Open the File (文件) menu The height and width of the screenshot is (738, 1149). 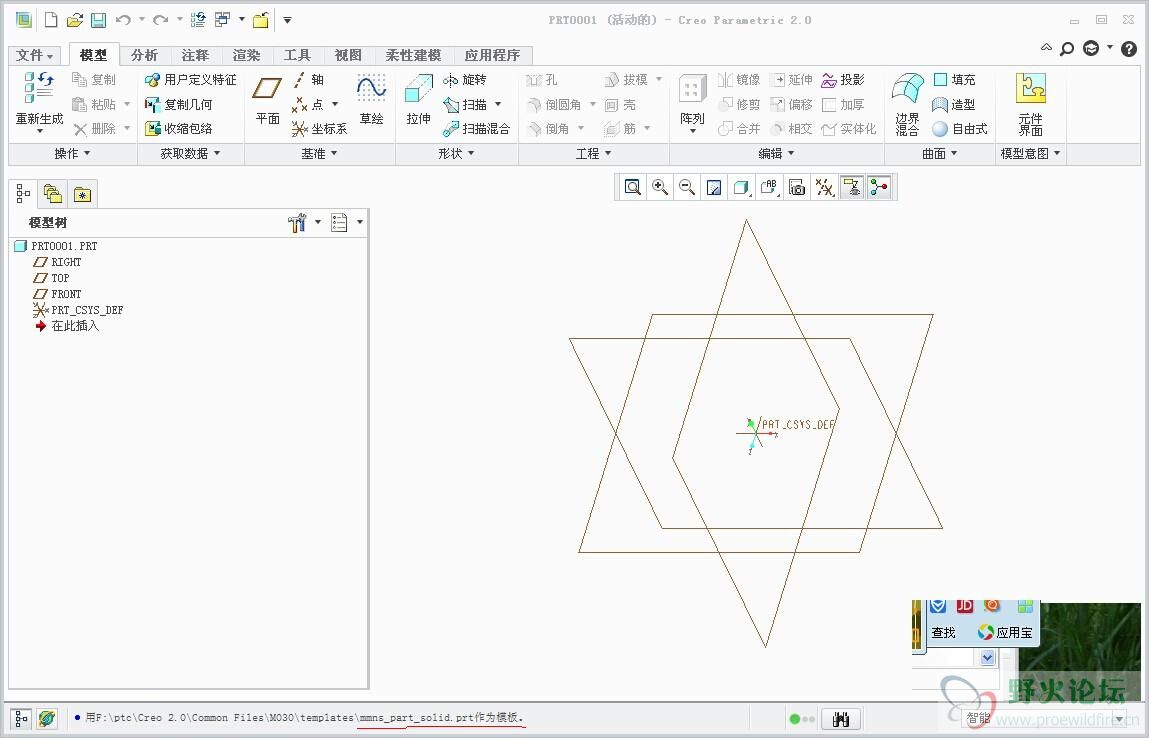[34, 55]
